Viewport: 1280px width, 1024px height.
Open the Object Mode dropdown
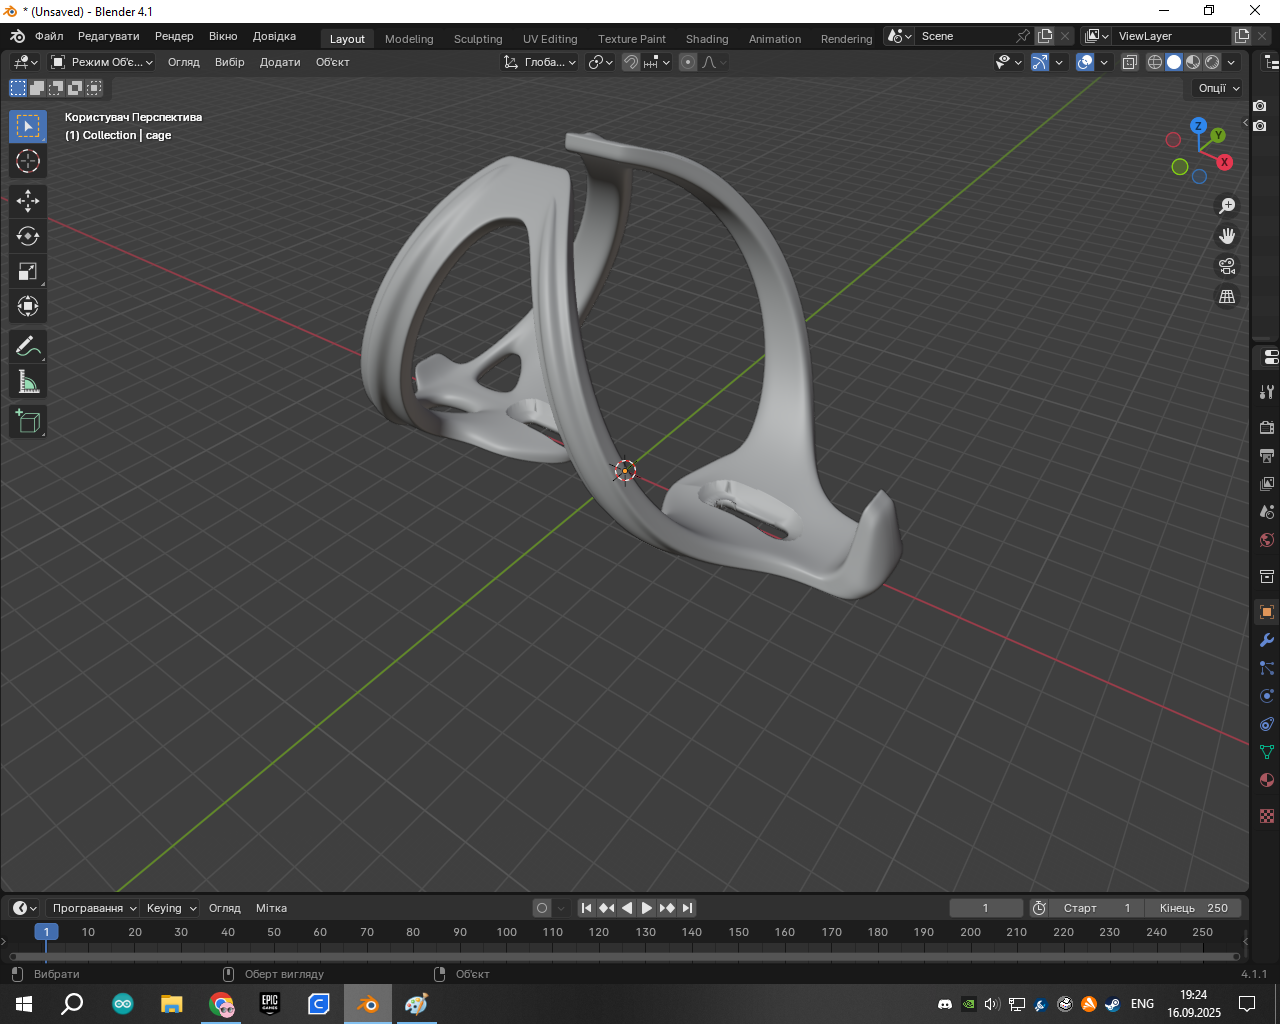pos(102,62)
